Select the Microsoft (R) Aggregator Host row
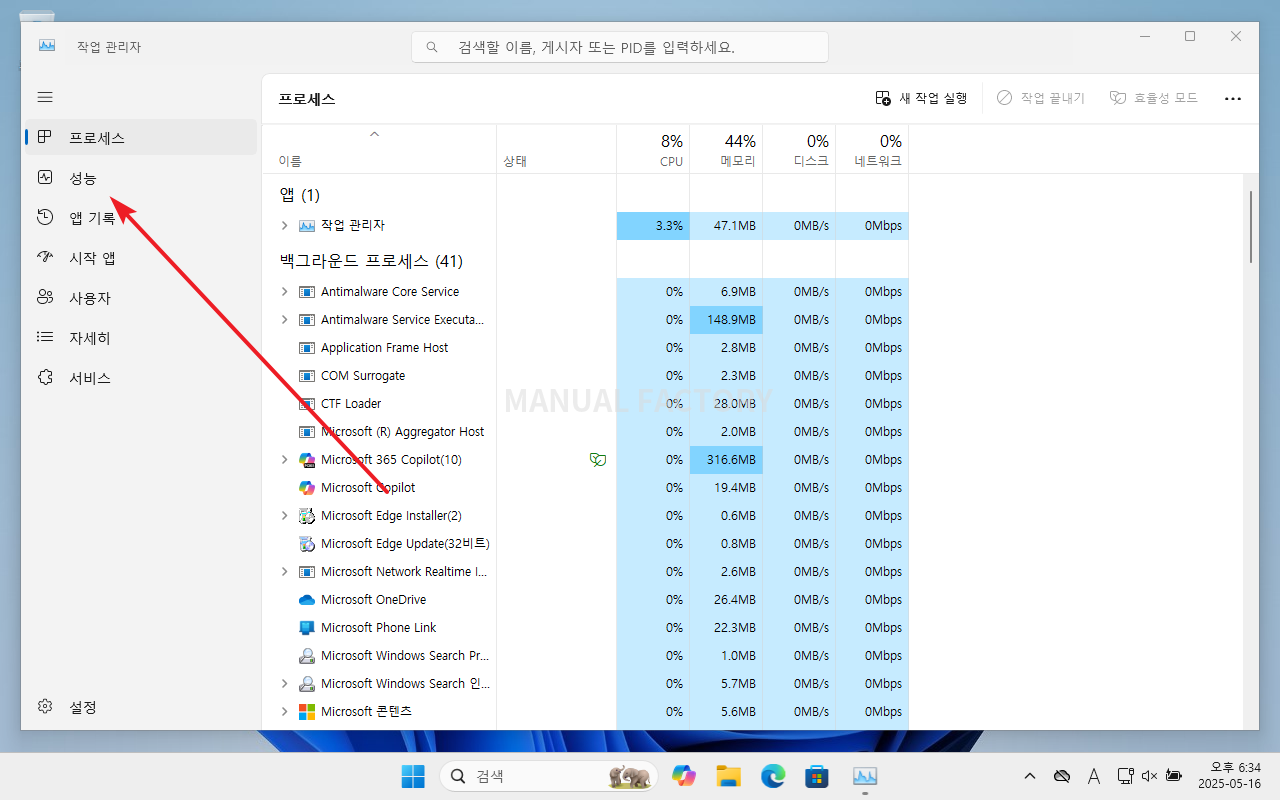Screen dimensions: 1280x800 tap(586, 432)
